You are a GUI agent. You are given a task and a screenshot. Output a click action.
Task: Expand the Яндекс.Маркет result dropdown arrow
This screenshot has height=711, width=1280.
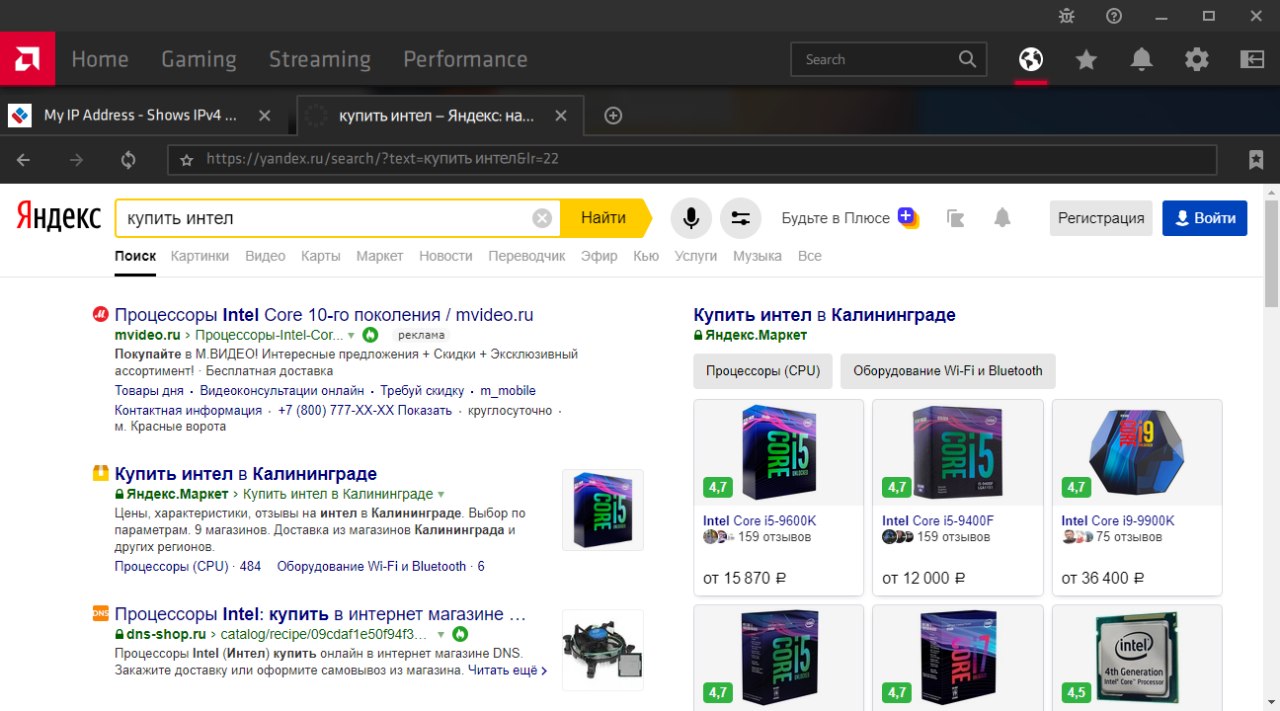click(x=441, y=494)
